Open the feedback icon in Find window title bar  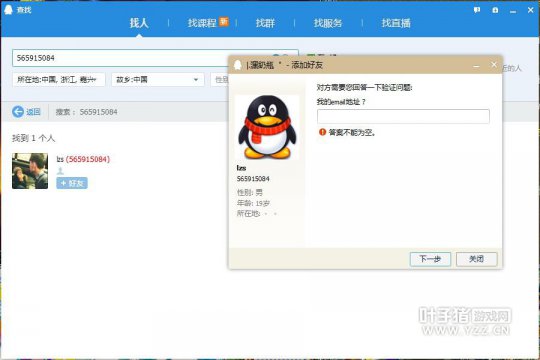click(477, 10)
